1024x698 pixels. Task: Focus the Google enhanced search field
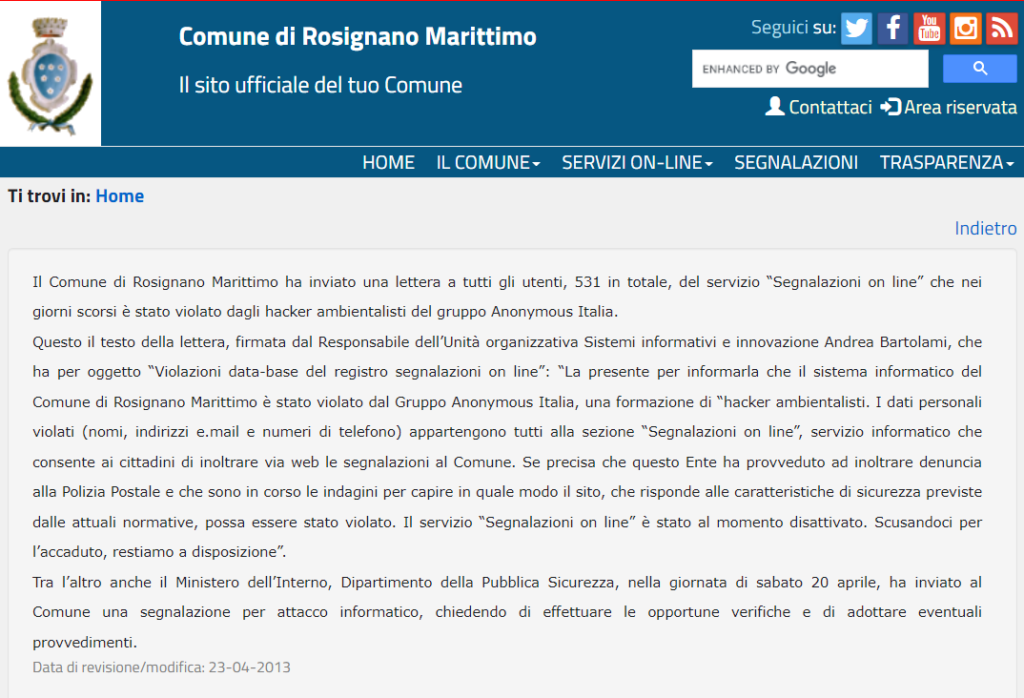810,69
